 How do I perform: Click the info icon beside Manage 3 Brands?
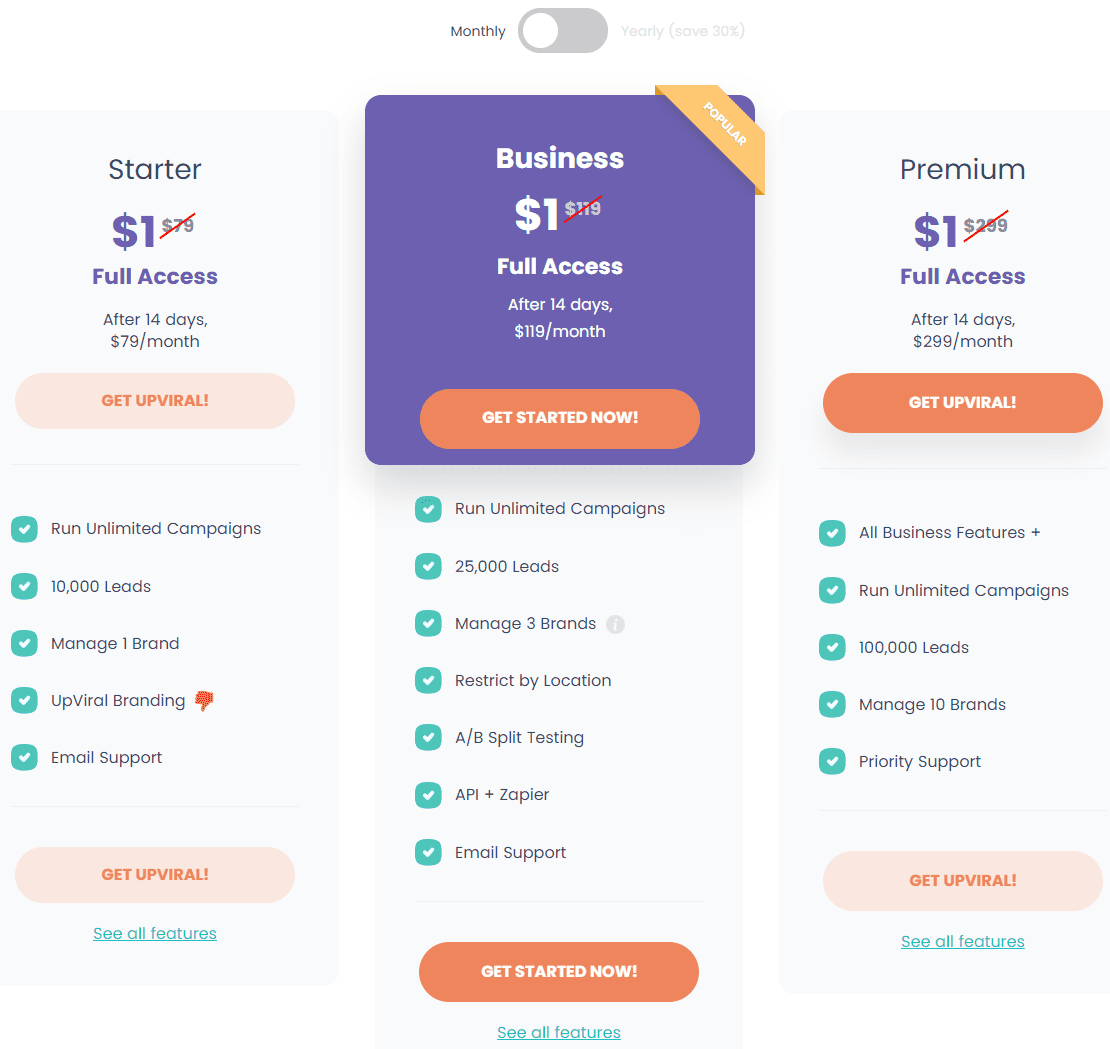click(x=615, y=624)
